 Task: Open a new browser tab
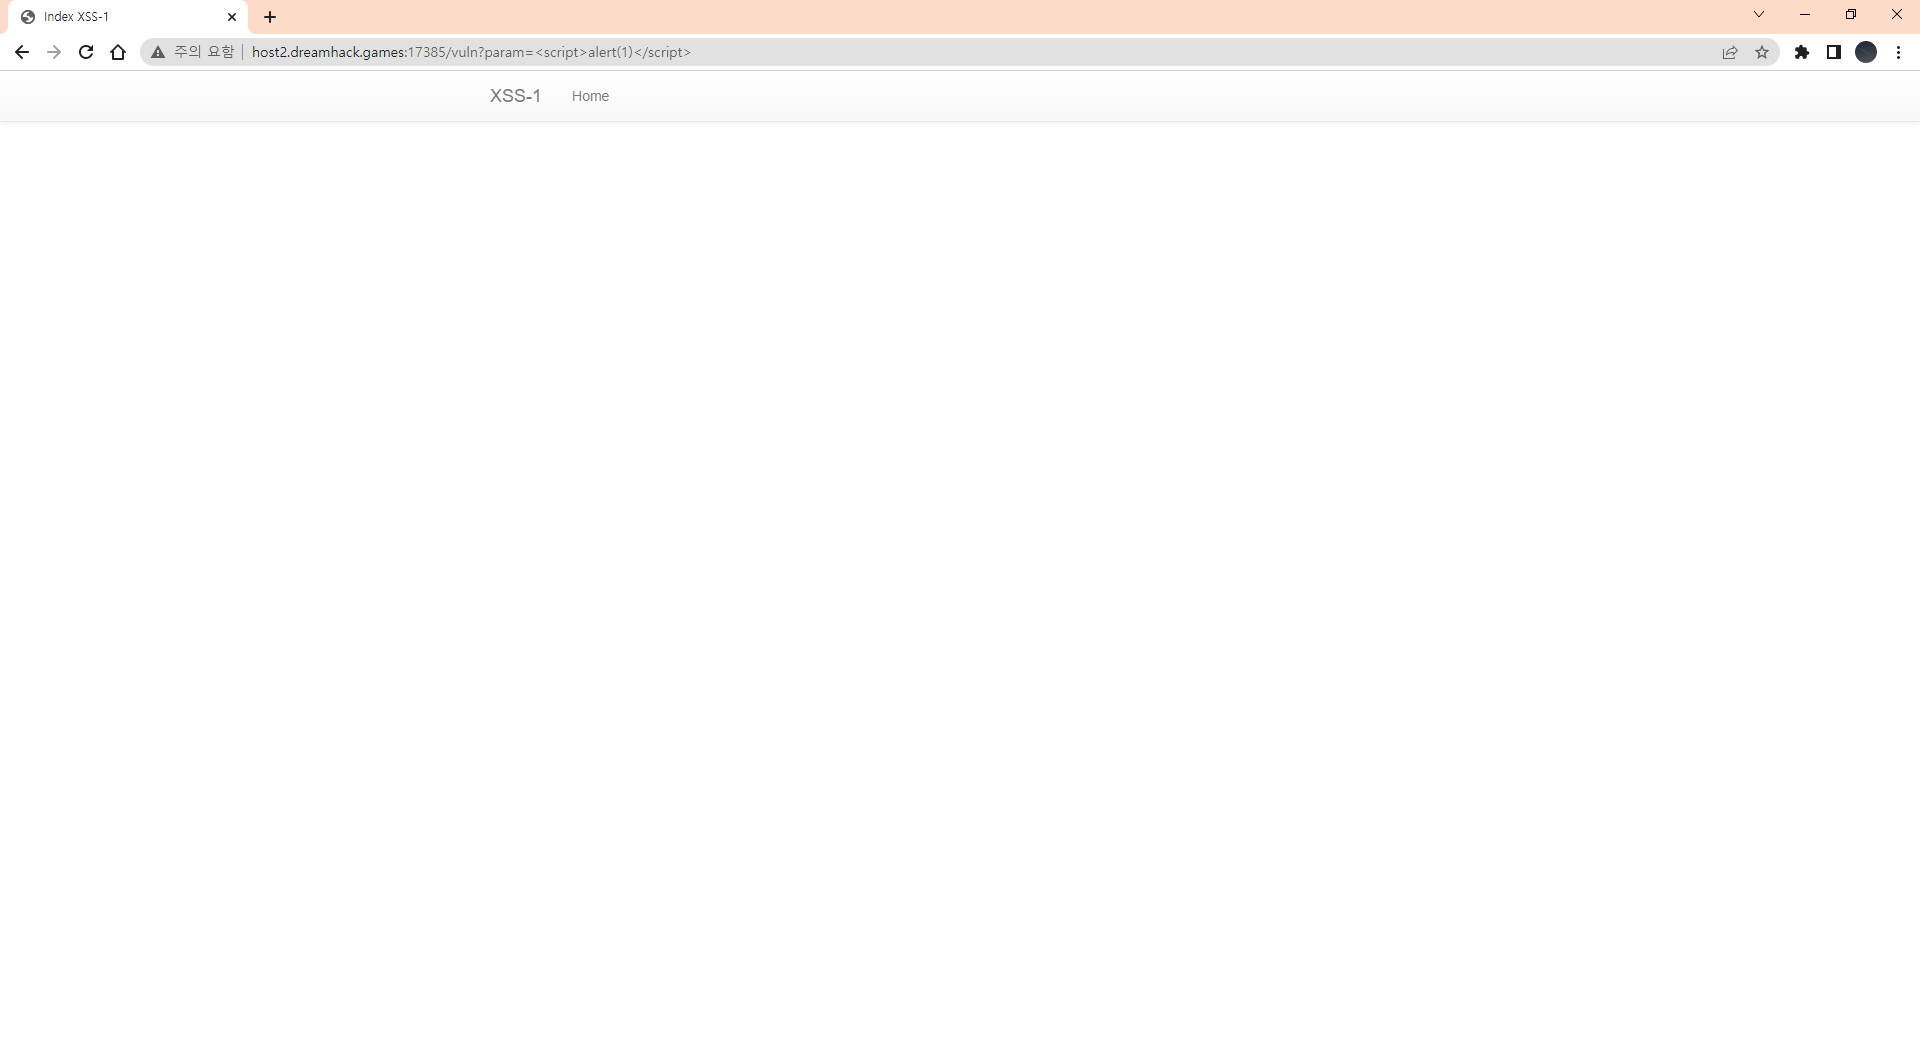(x=270, y=17)
